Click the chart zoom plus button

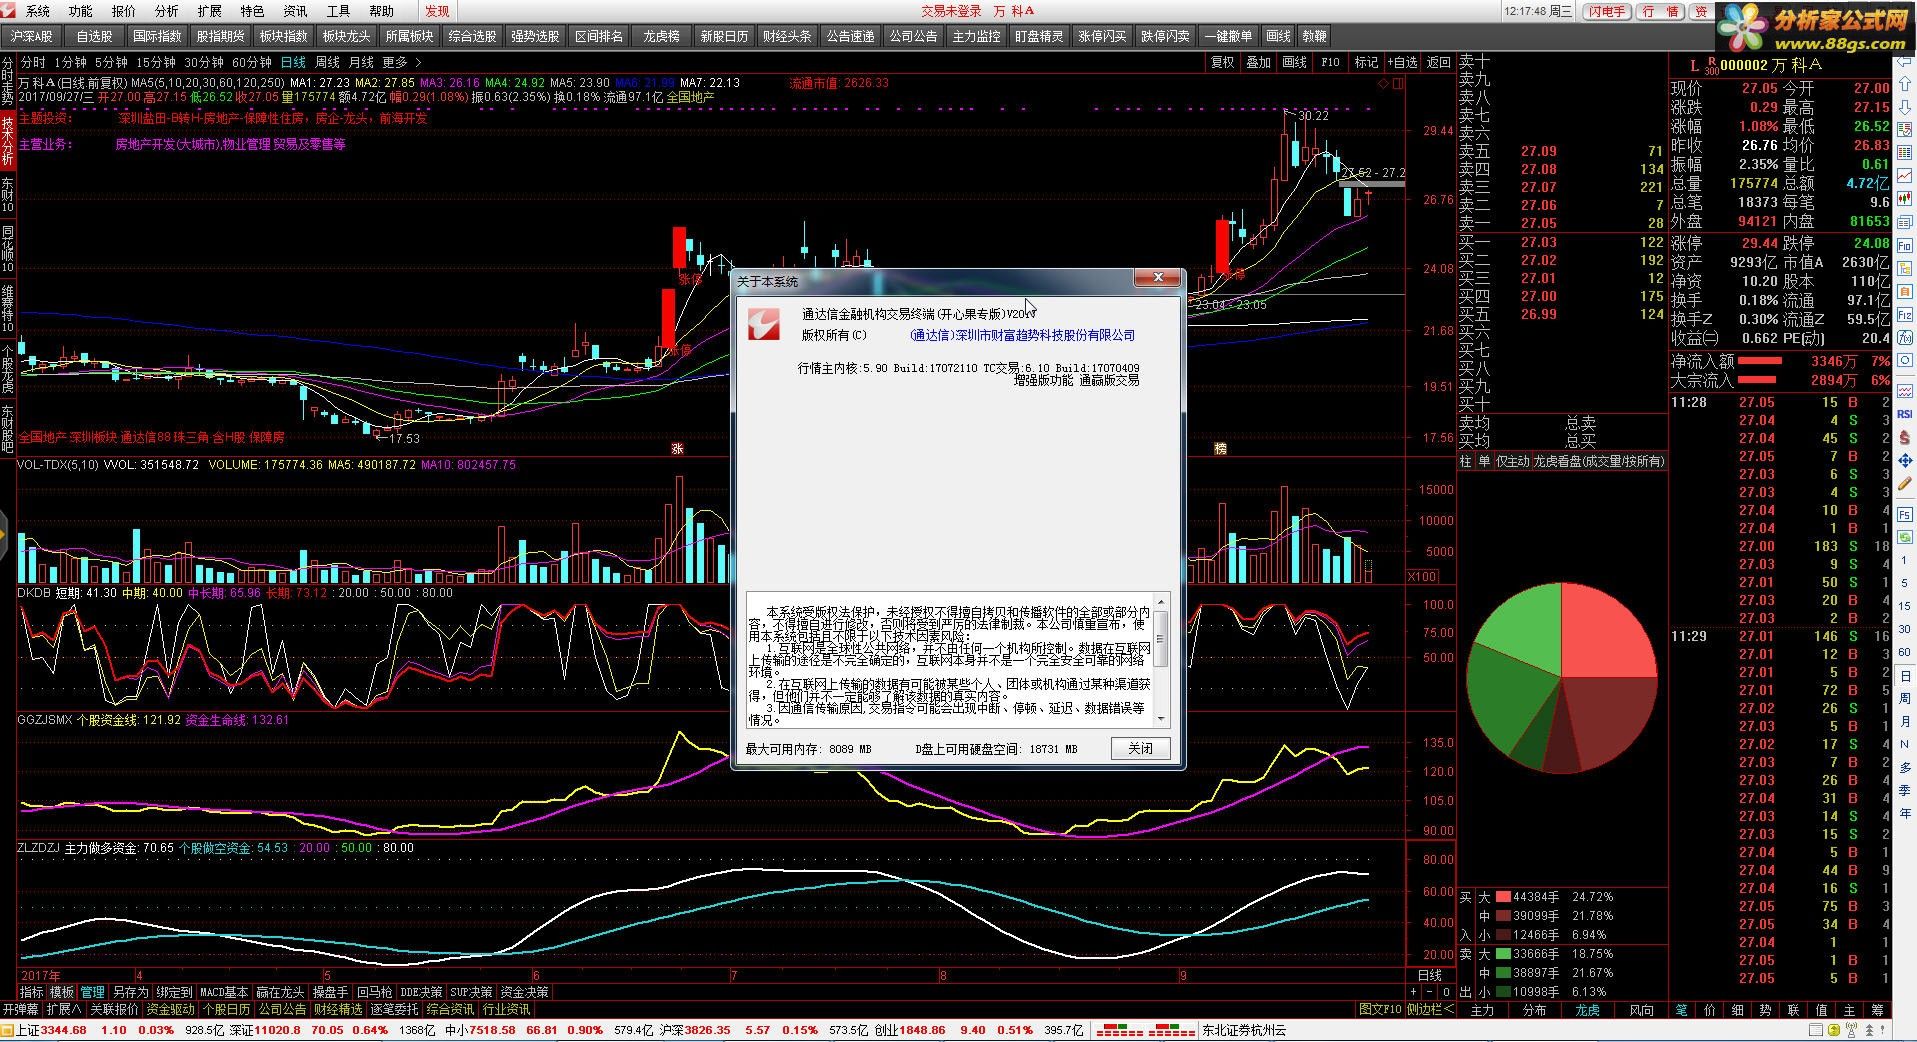tap(1413, 992)
